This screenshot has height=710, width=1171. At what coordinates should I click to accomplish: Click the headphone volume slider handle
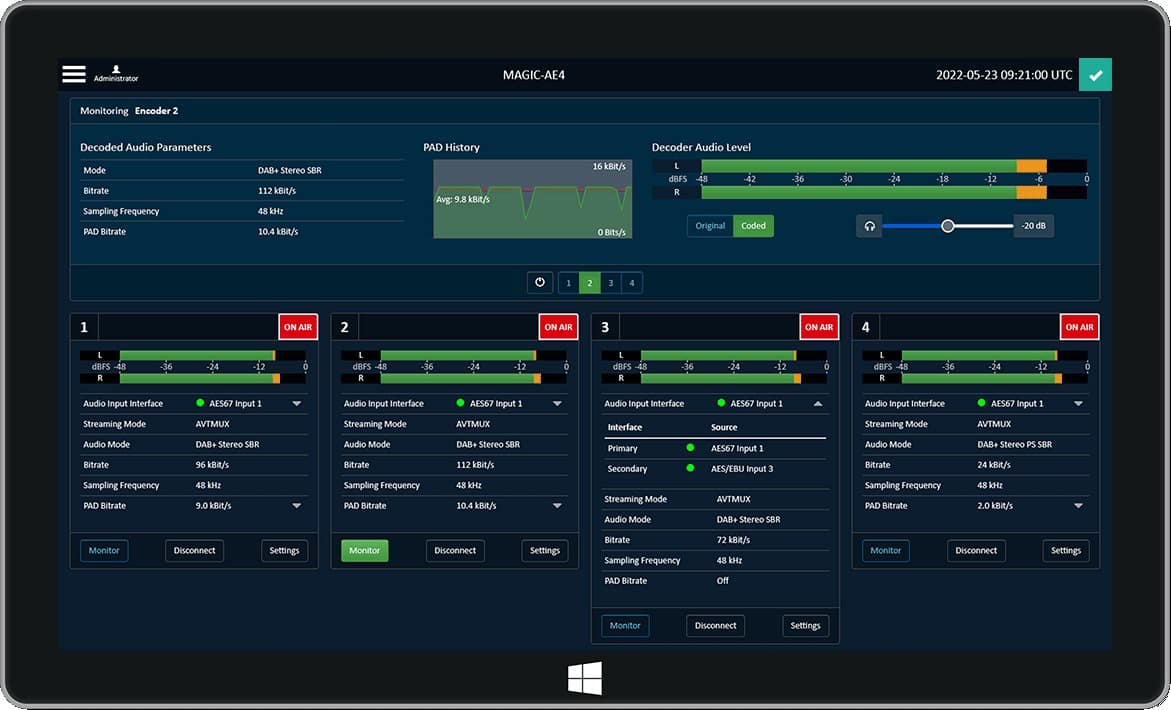947,226
